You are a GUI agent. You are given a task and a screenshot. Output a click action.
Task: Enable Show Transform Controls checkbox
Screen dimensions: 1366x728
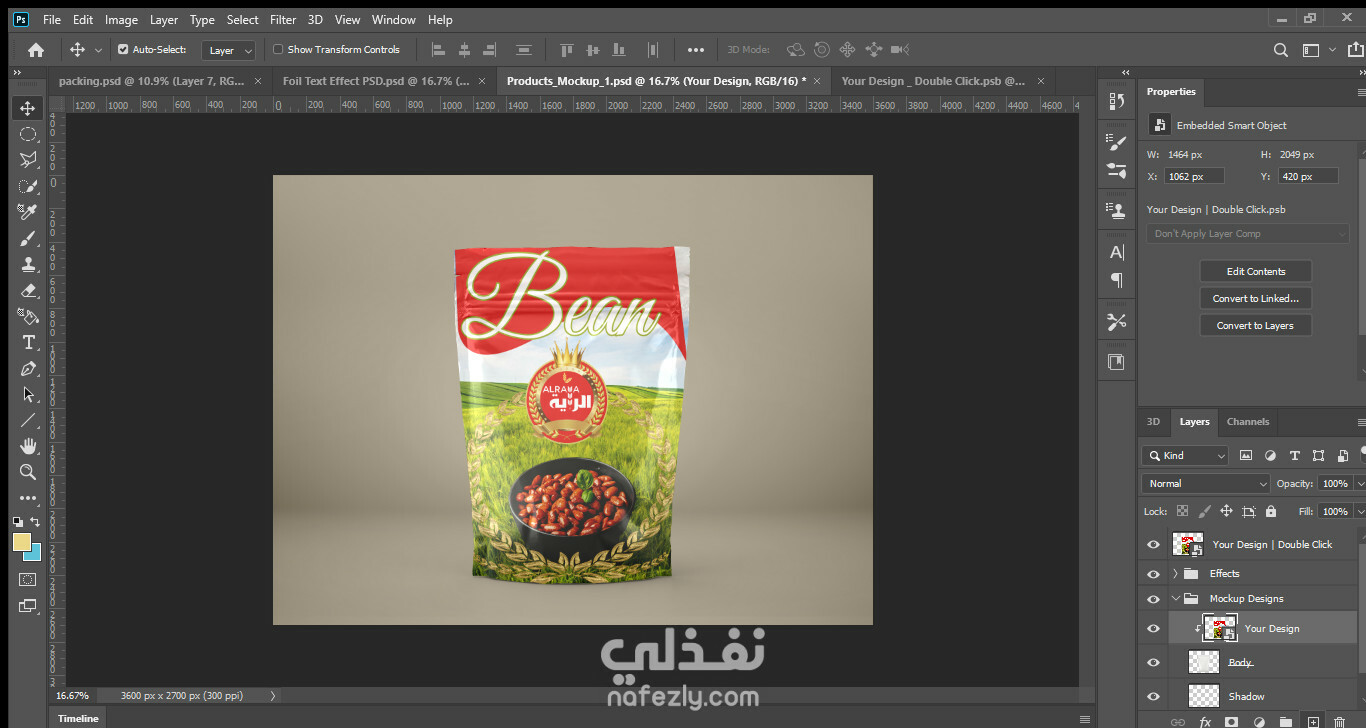(279, 50)
